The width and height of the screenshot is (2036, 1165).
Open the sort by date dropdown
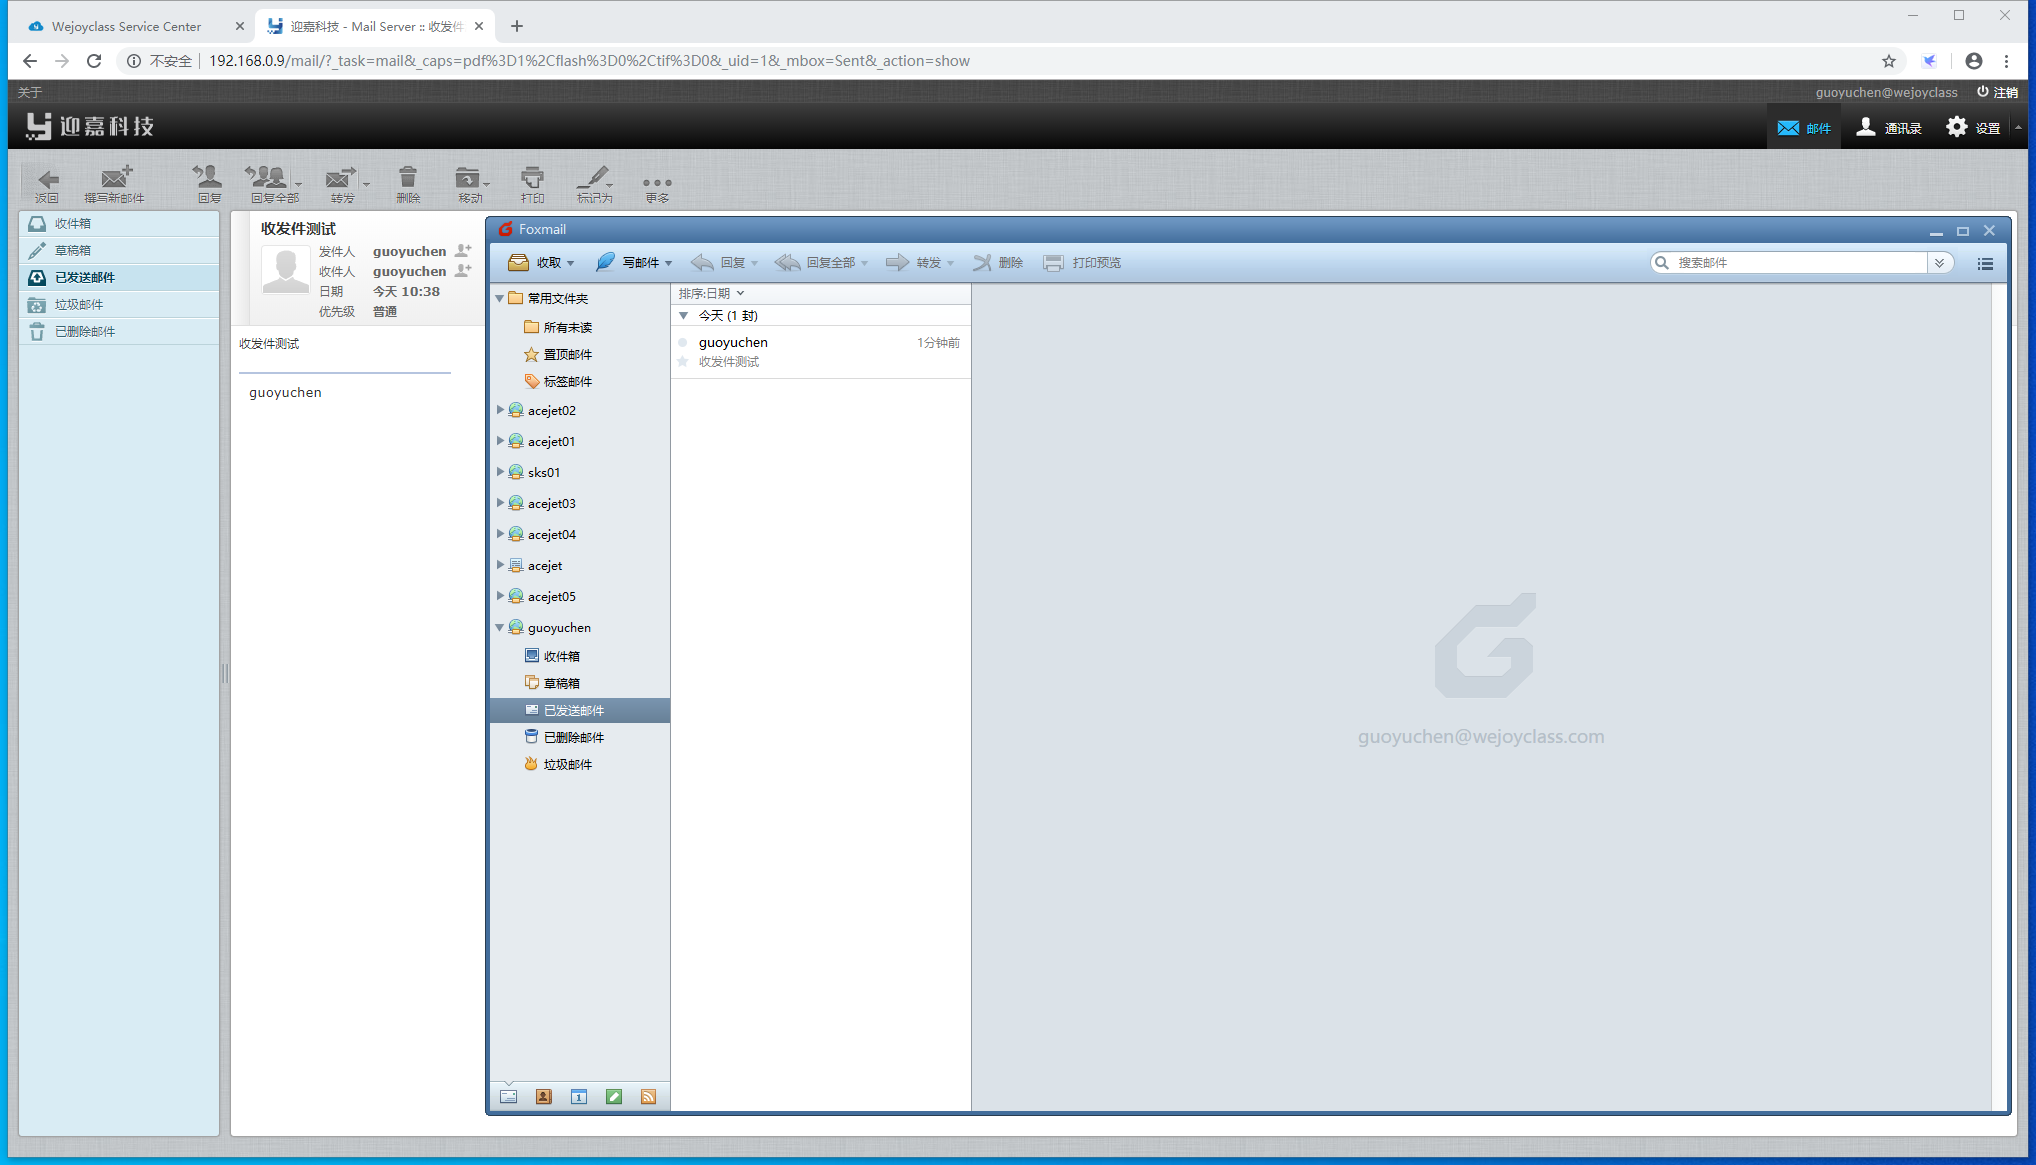pos(711,293)
